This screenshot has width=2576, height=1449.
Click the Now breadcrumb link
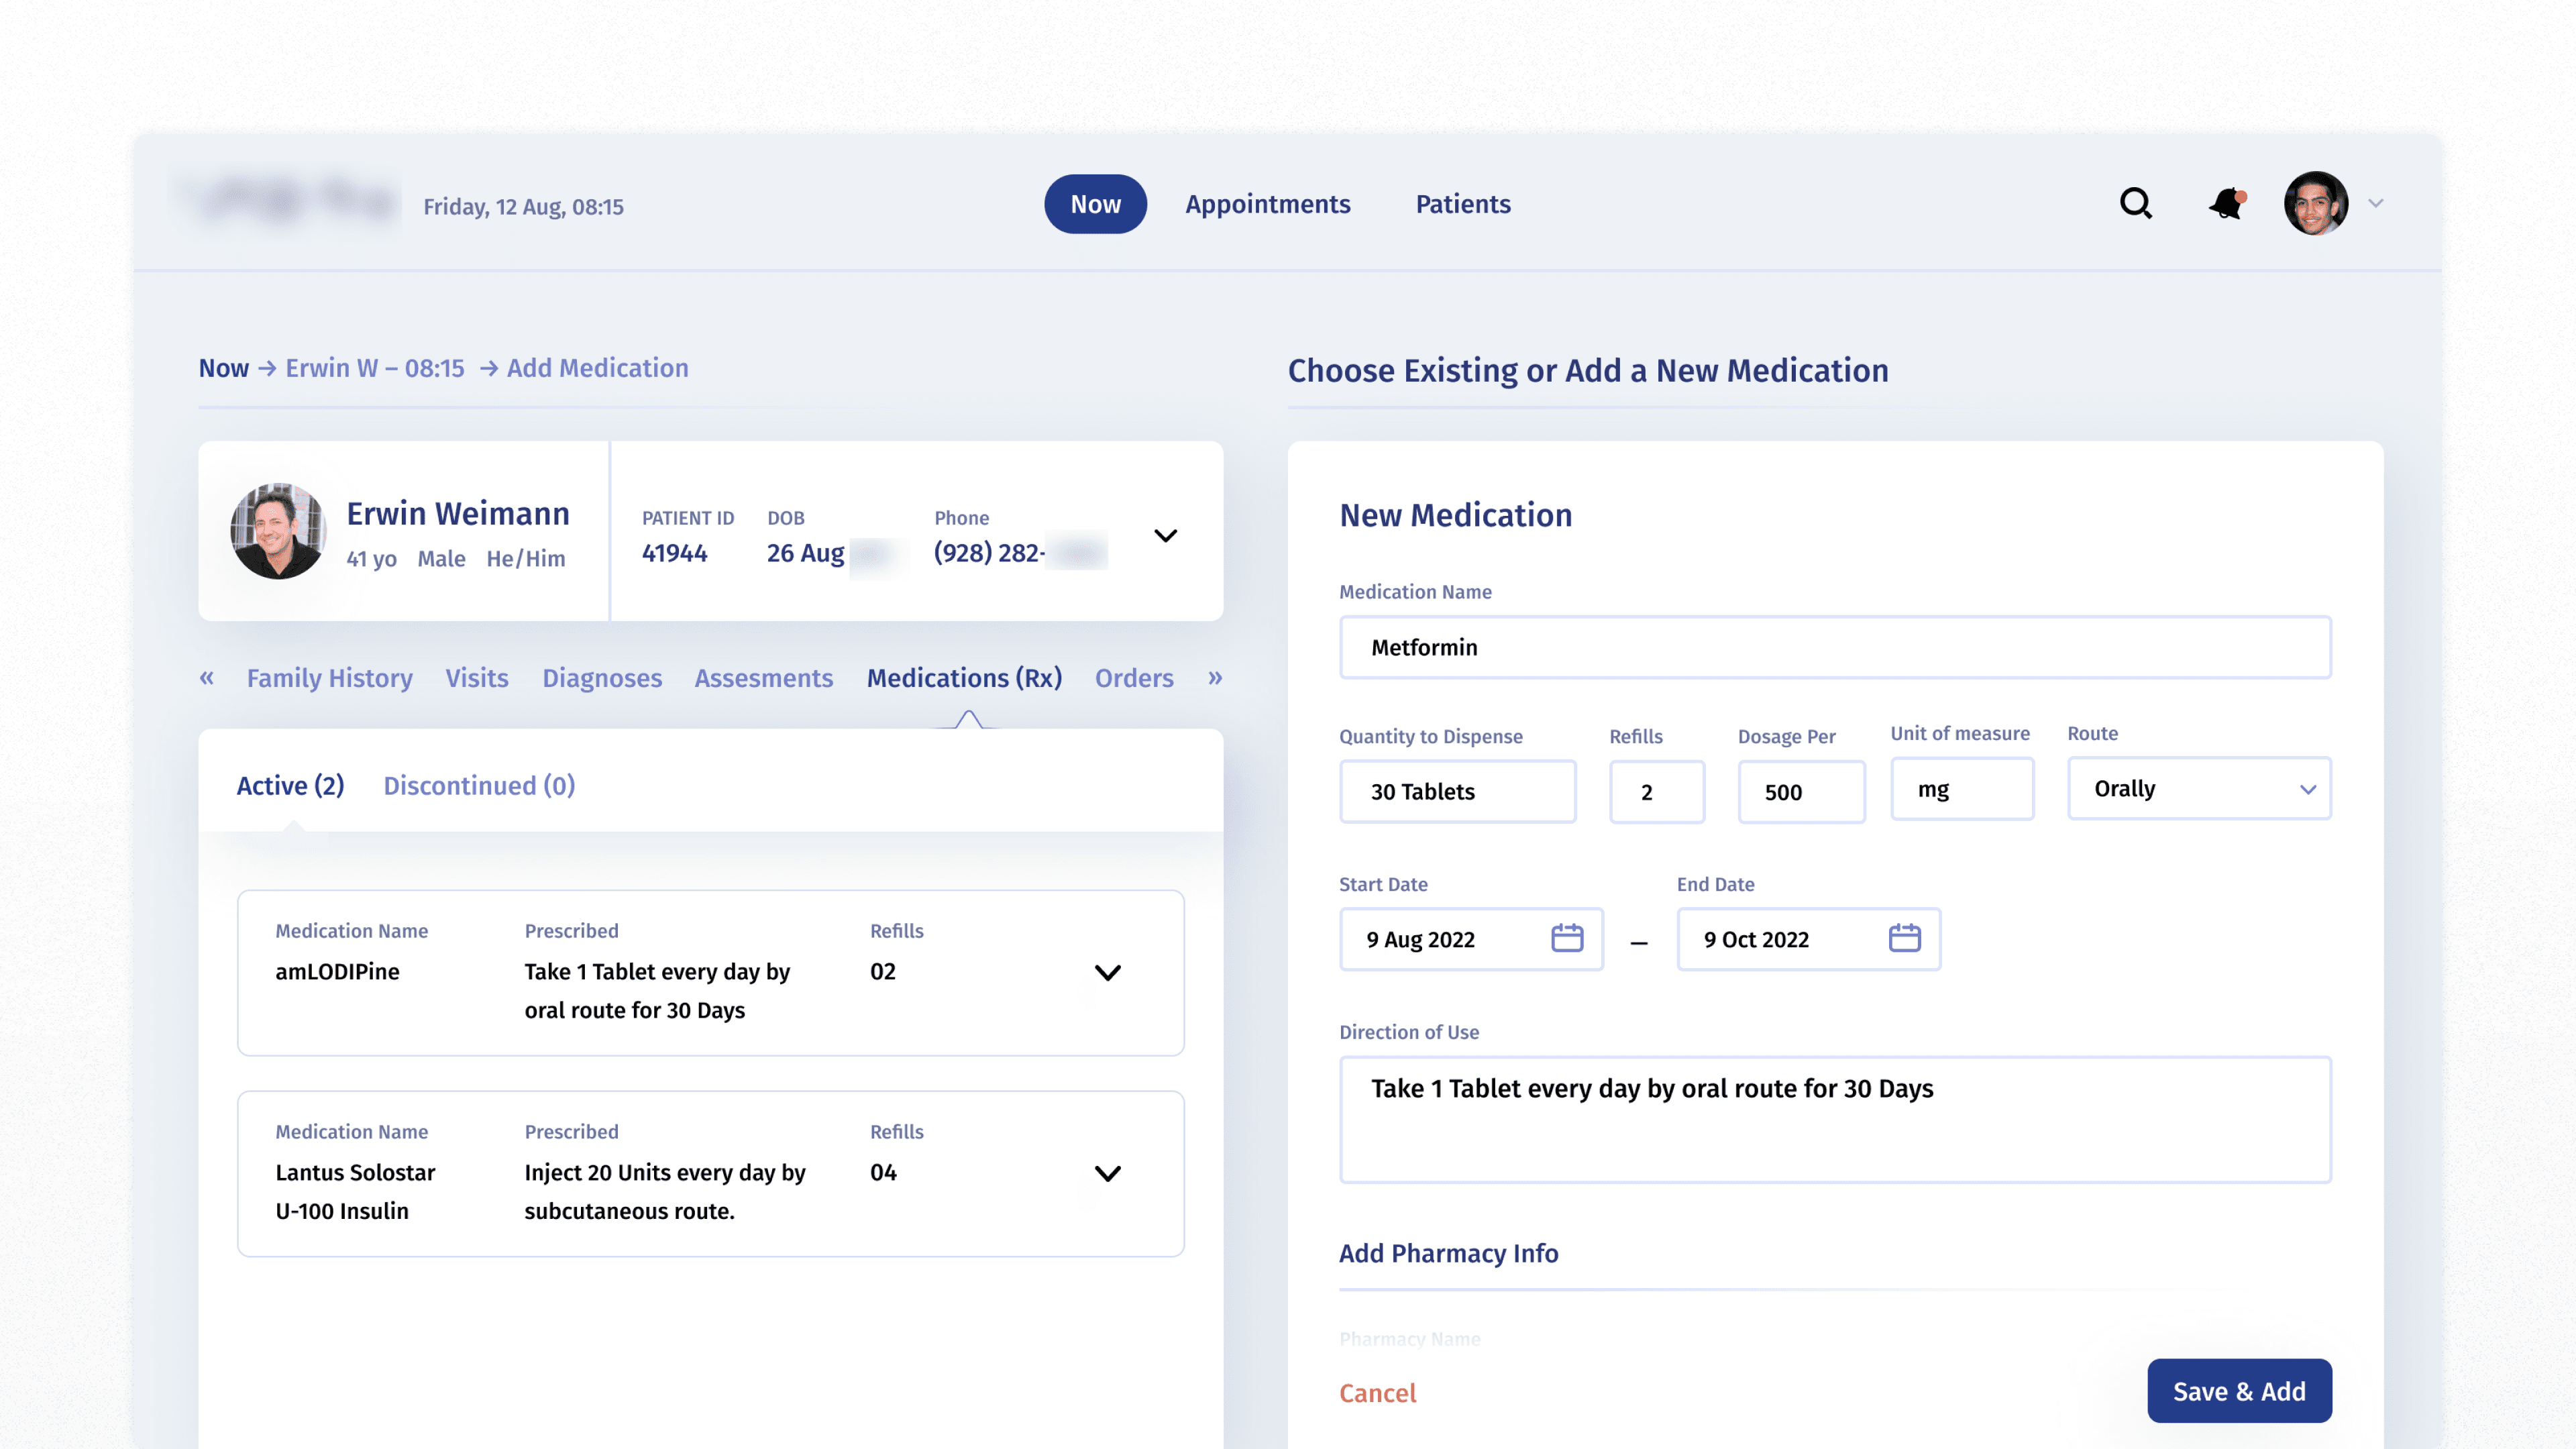[x=223, y=368]
